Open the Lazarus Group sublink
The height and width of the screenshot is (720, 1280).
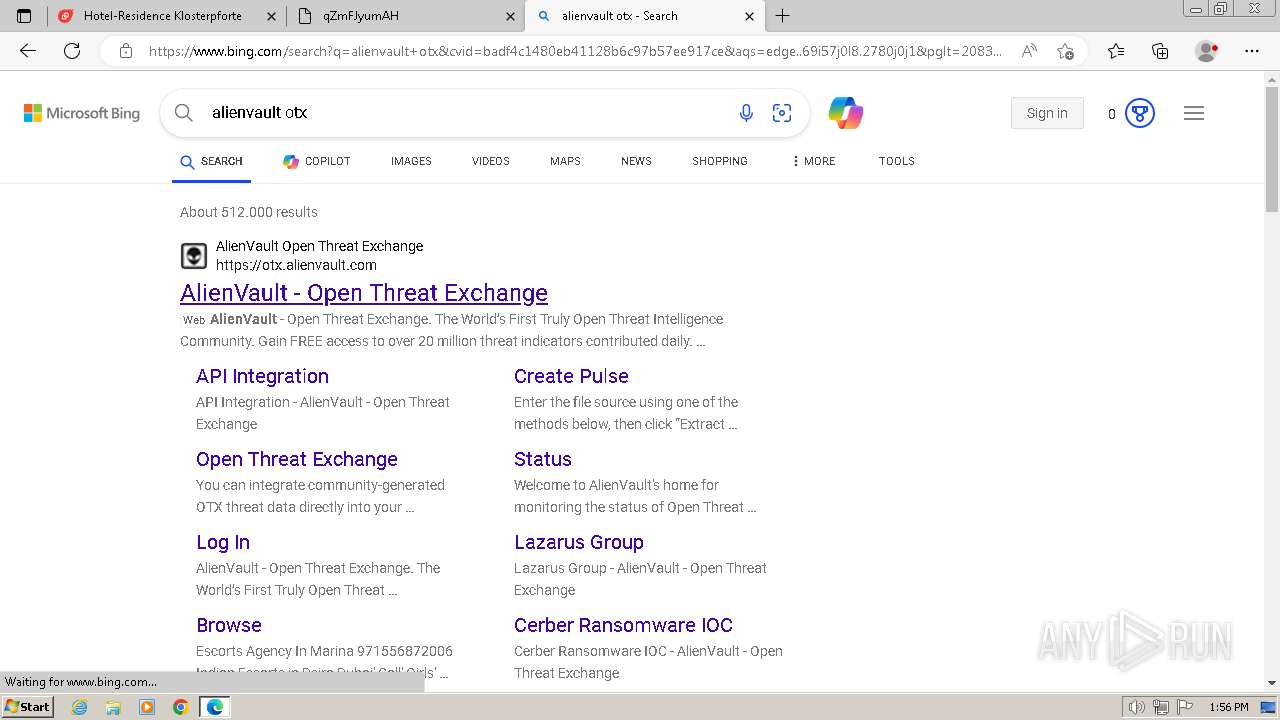click(579, 542)
